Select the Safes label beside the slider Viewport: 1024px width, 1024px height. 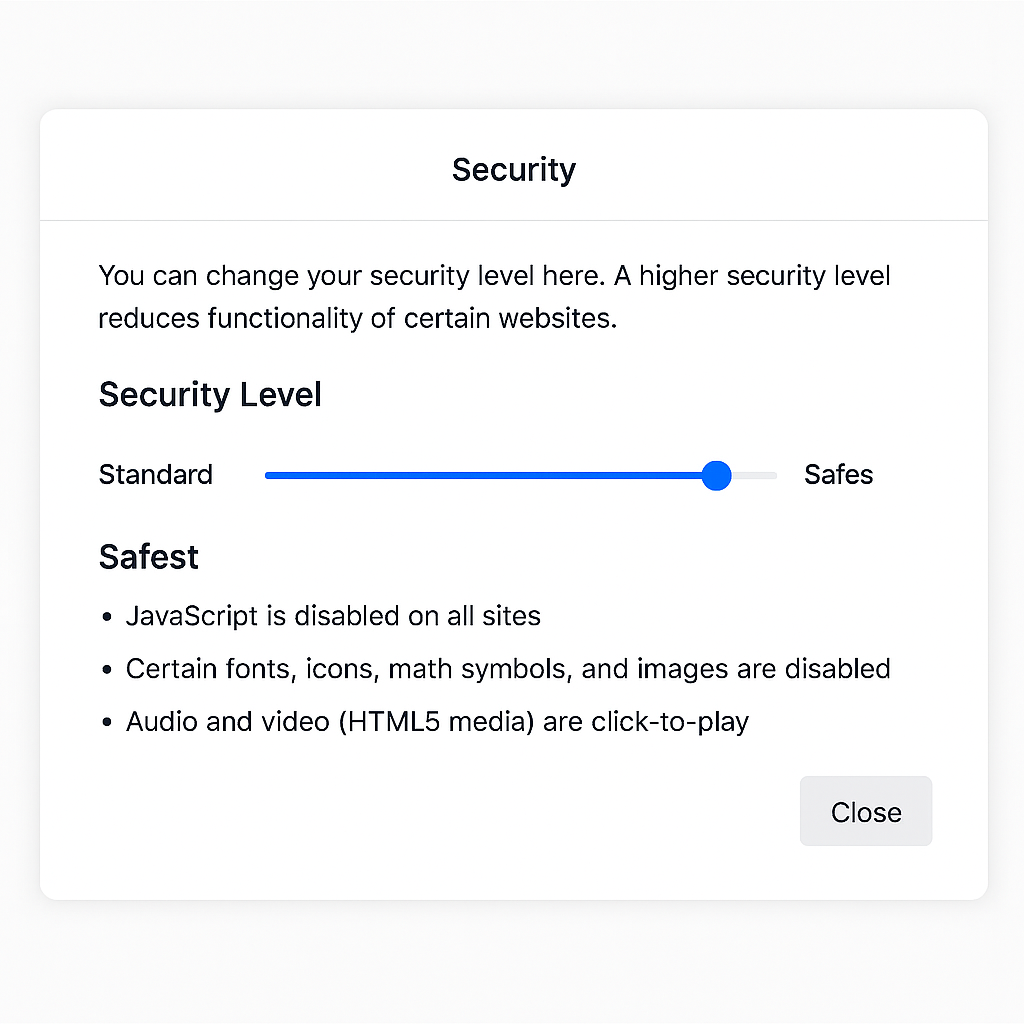click(x=839, y=475)
